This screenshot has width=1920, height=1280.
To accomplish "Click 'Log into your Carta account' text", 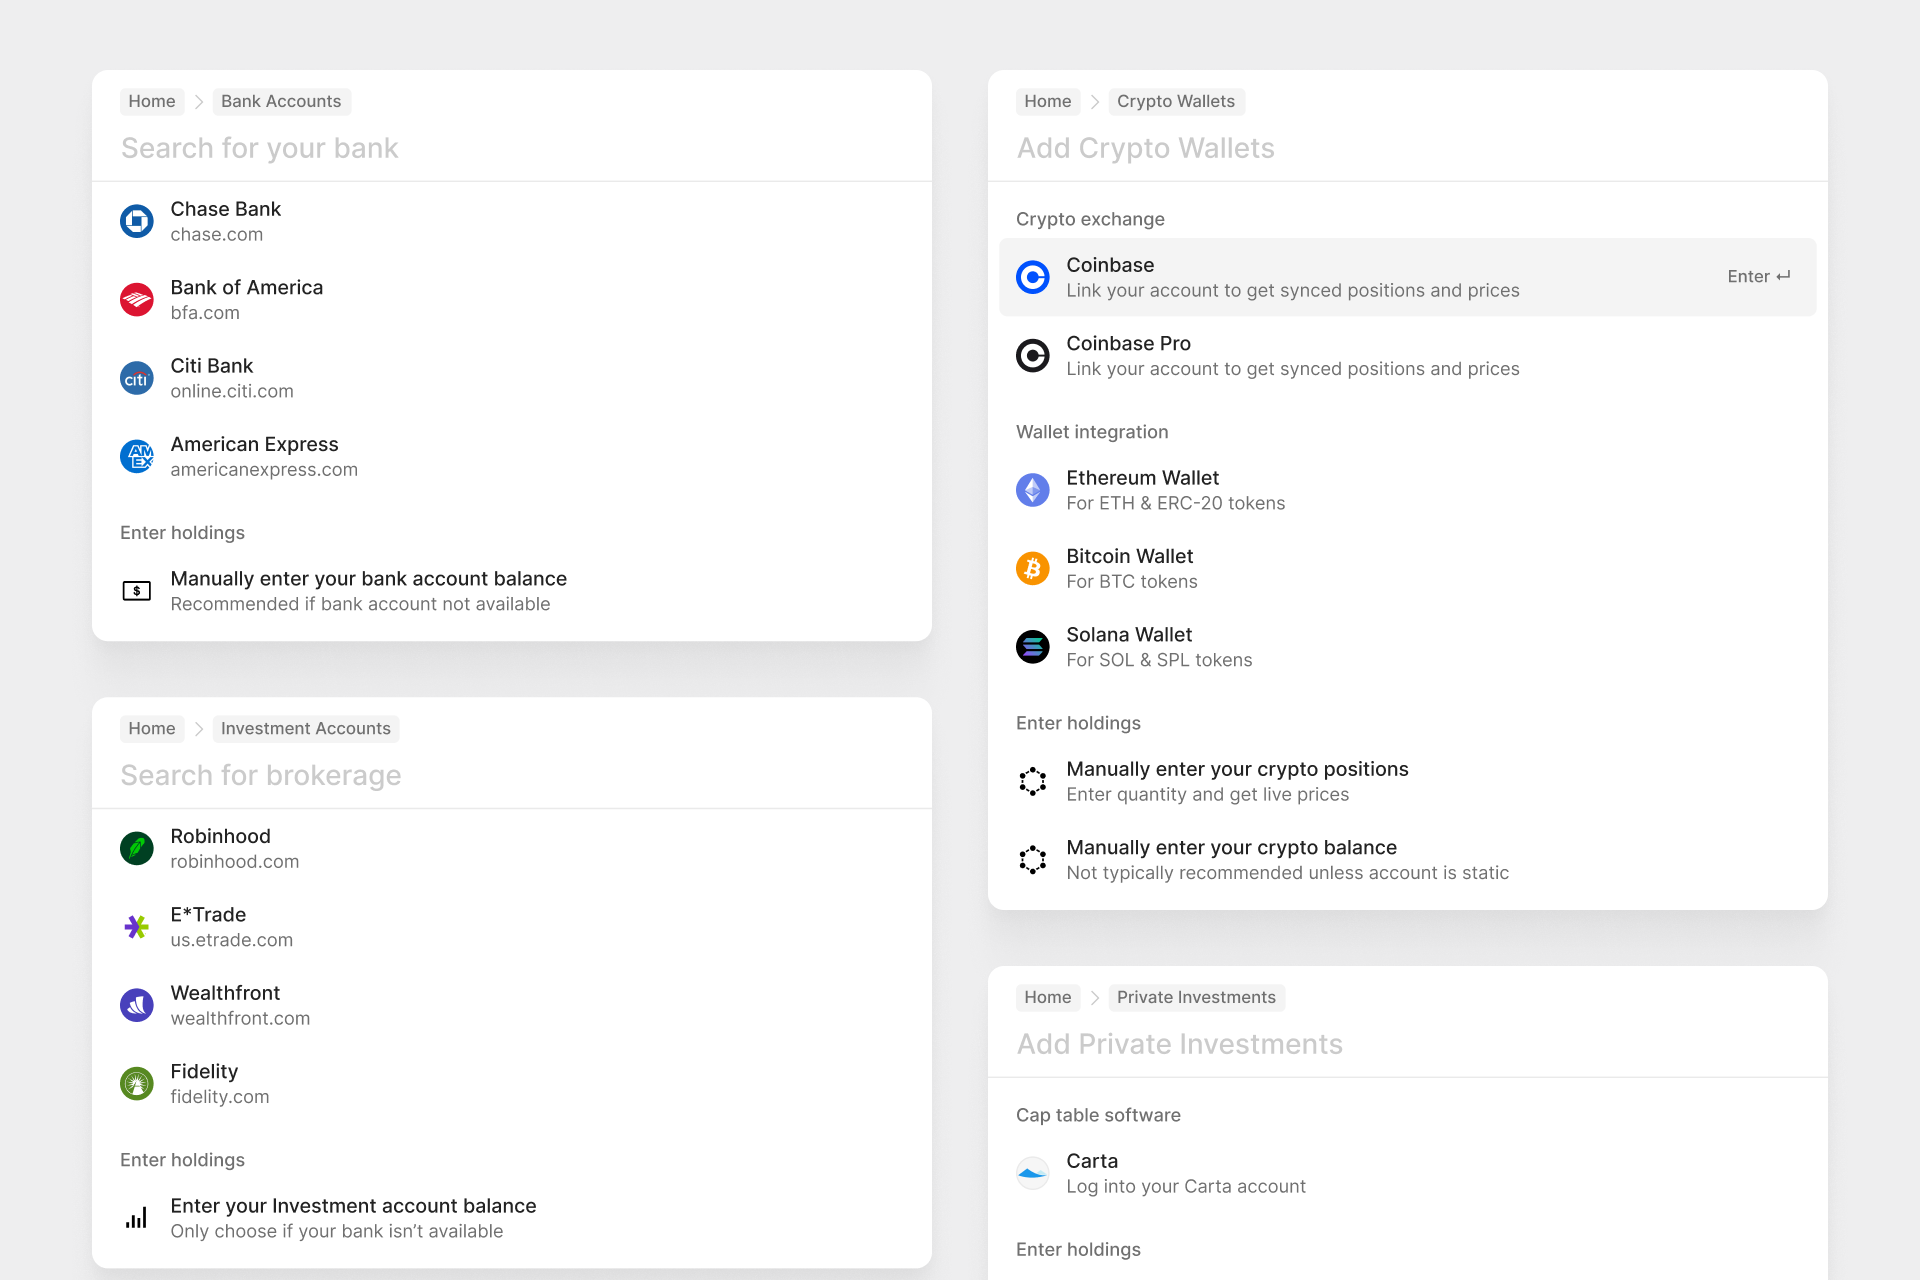I will coord(1186,1186).
